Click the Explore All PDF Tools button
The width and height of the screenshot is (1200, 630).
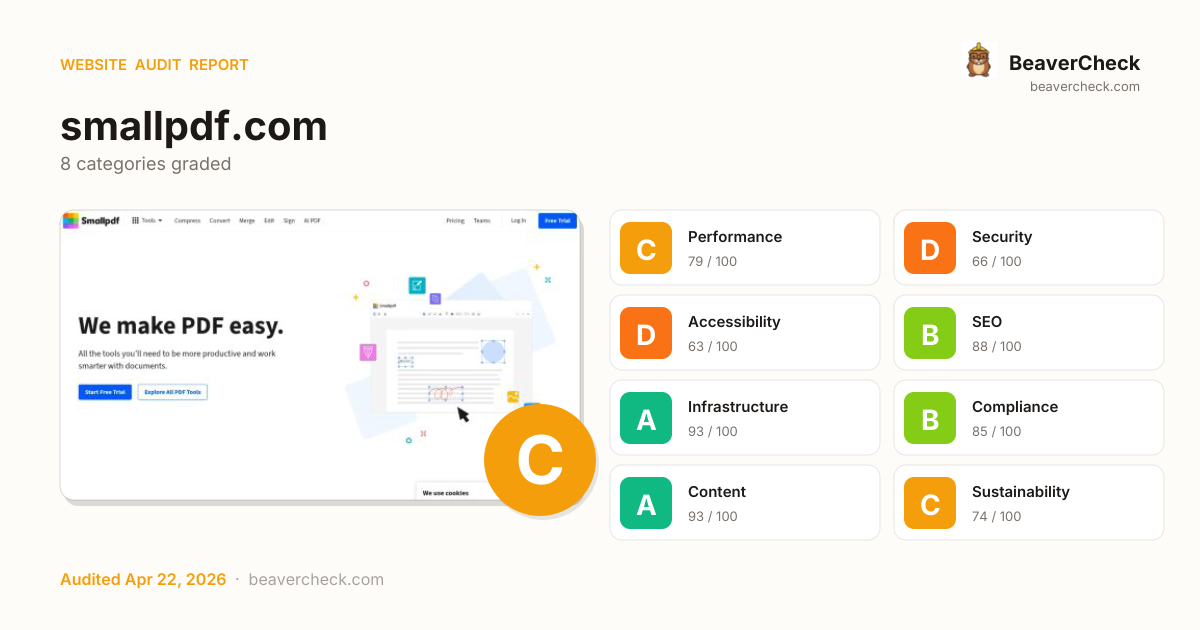click(172, 392)
